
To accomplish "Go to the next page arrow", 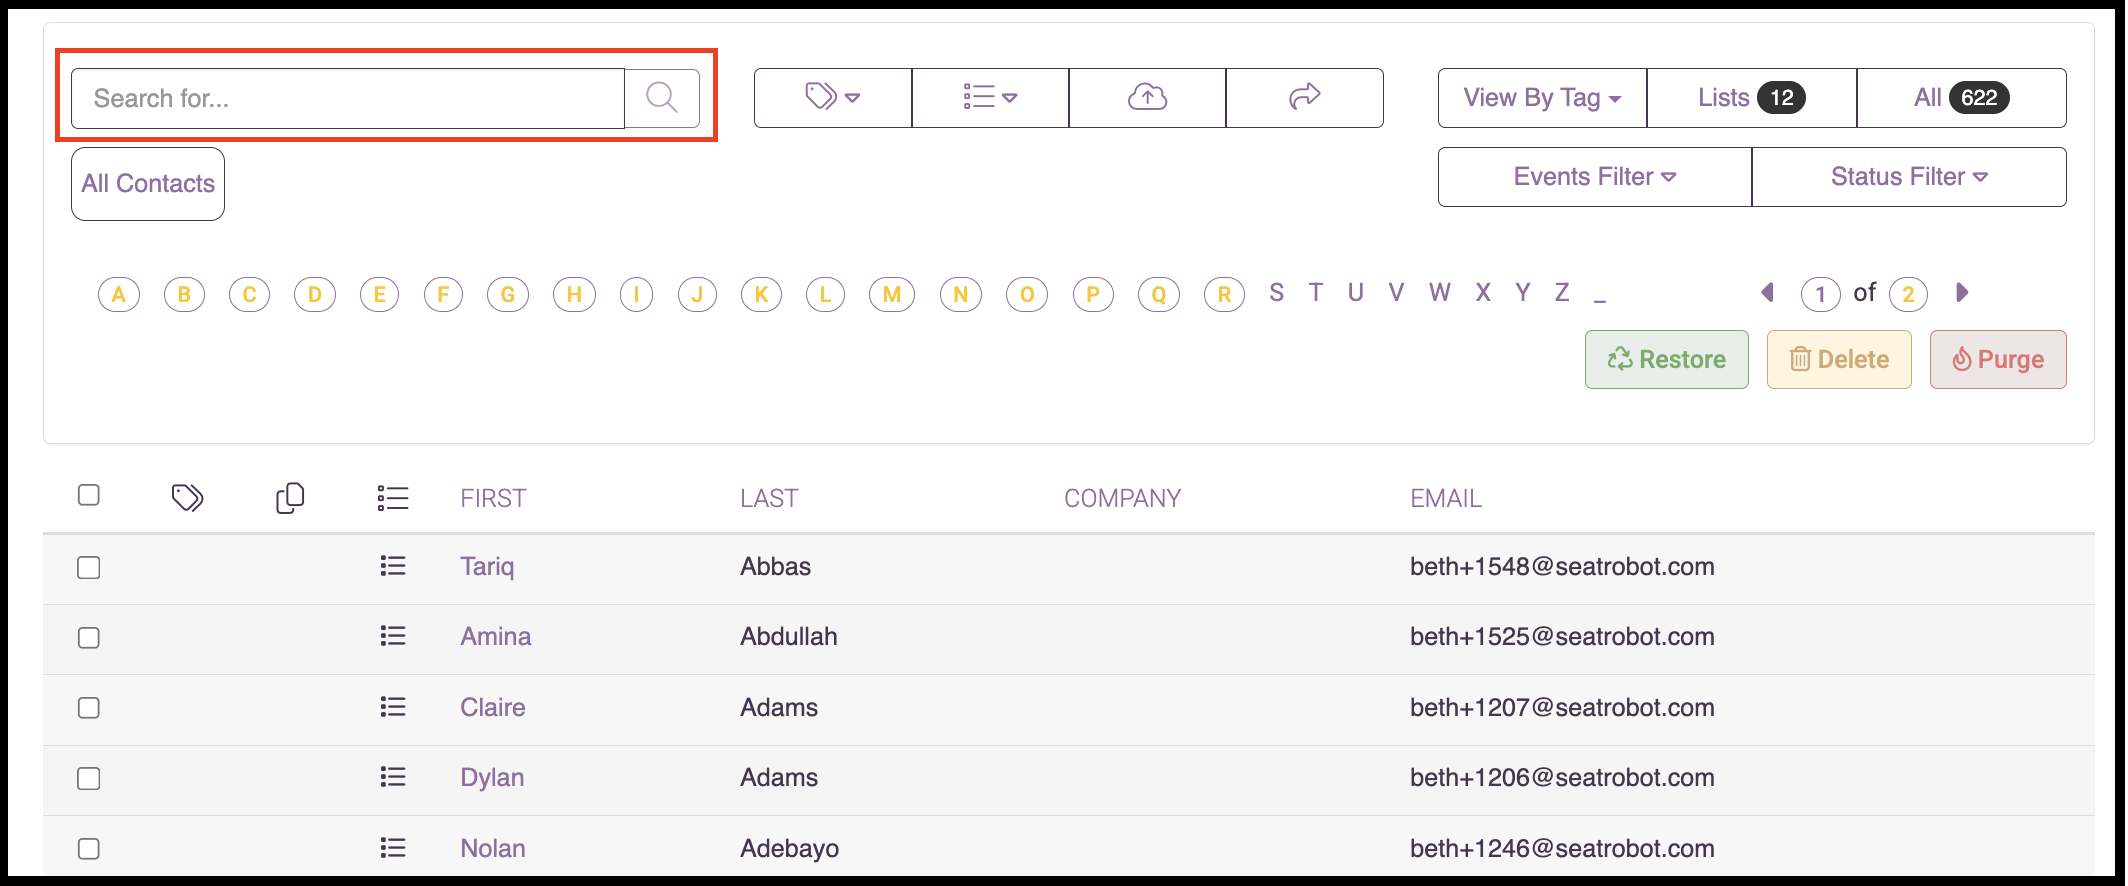I will [x=1962, y=293].
